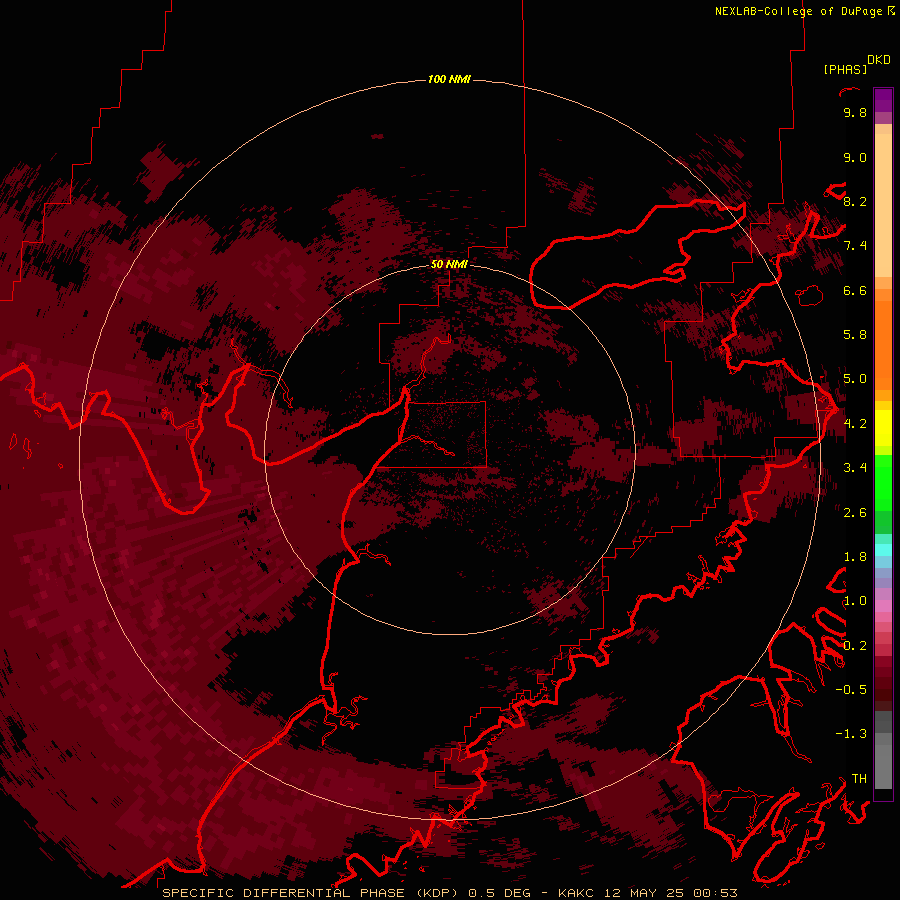900x900 pixels.
Task: Click the KAKC station identifier
Action: 576,893
